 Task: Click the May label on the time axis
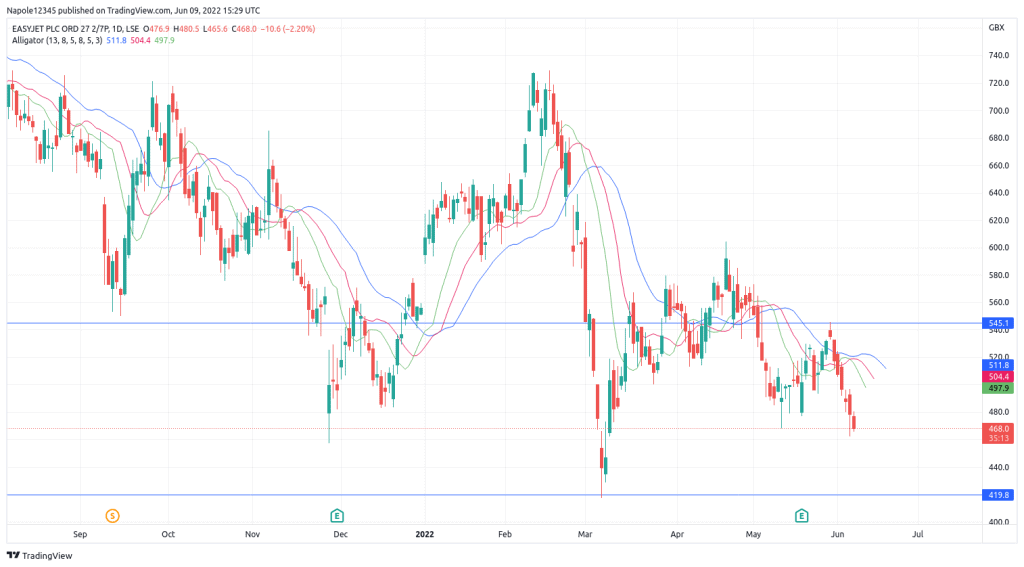(754, 534)
